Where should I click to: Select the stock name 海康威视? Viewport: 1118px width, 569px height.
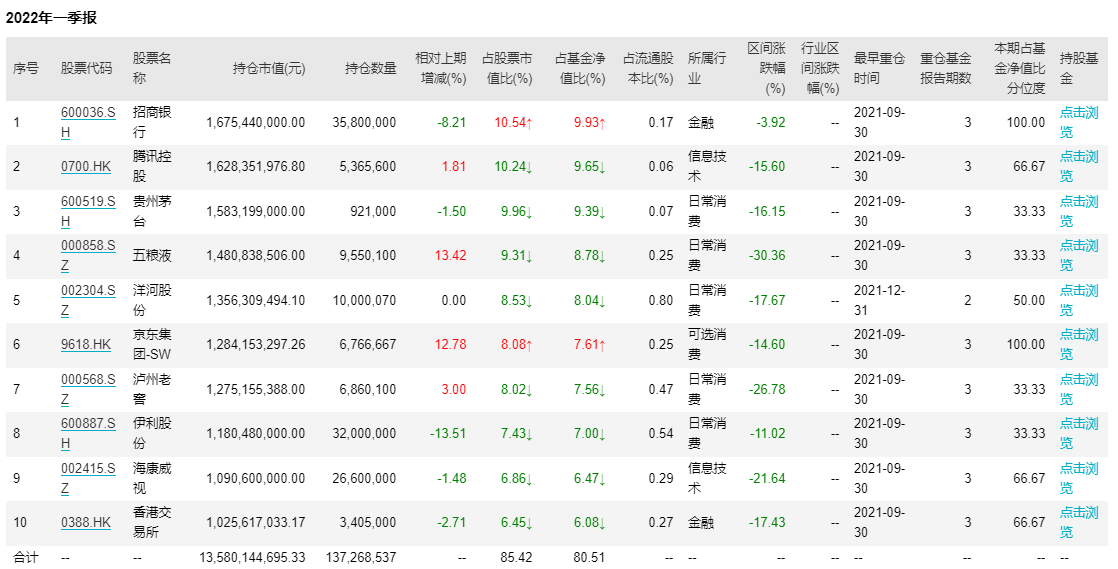(152, 478)
